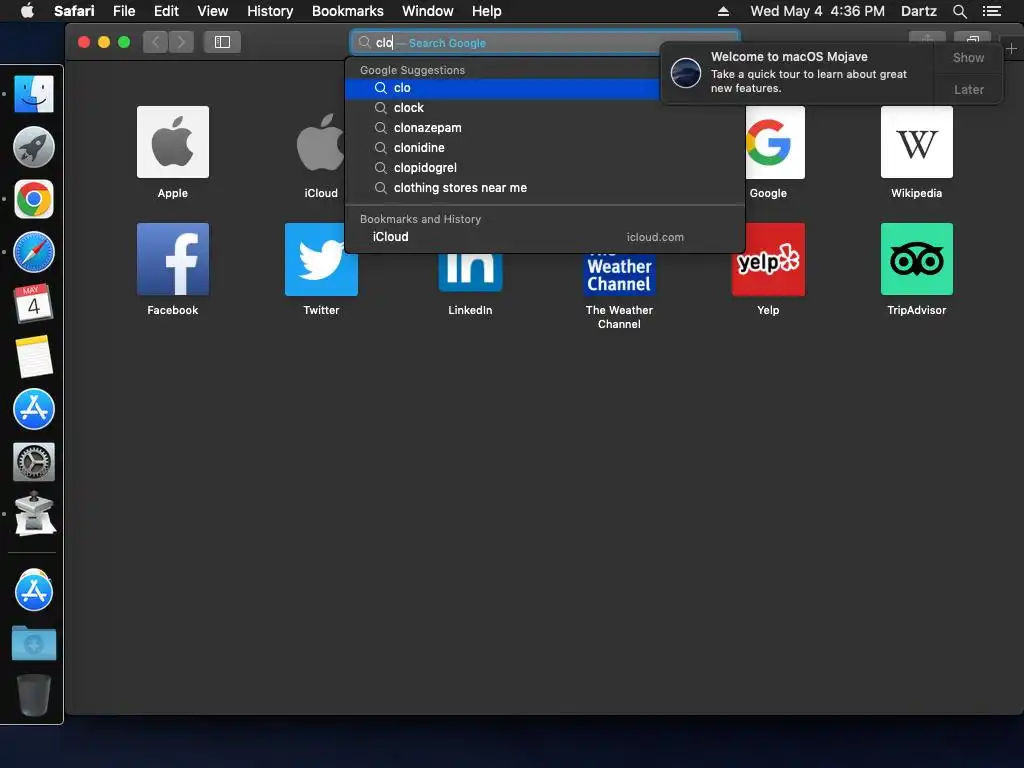Click Show on macOS Mojave notification

tap(968, 57)
